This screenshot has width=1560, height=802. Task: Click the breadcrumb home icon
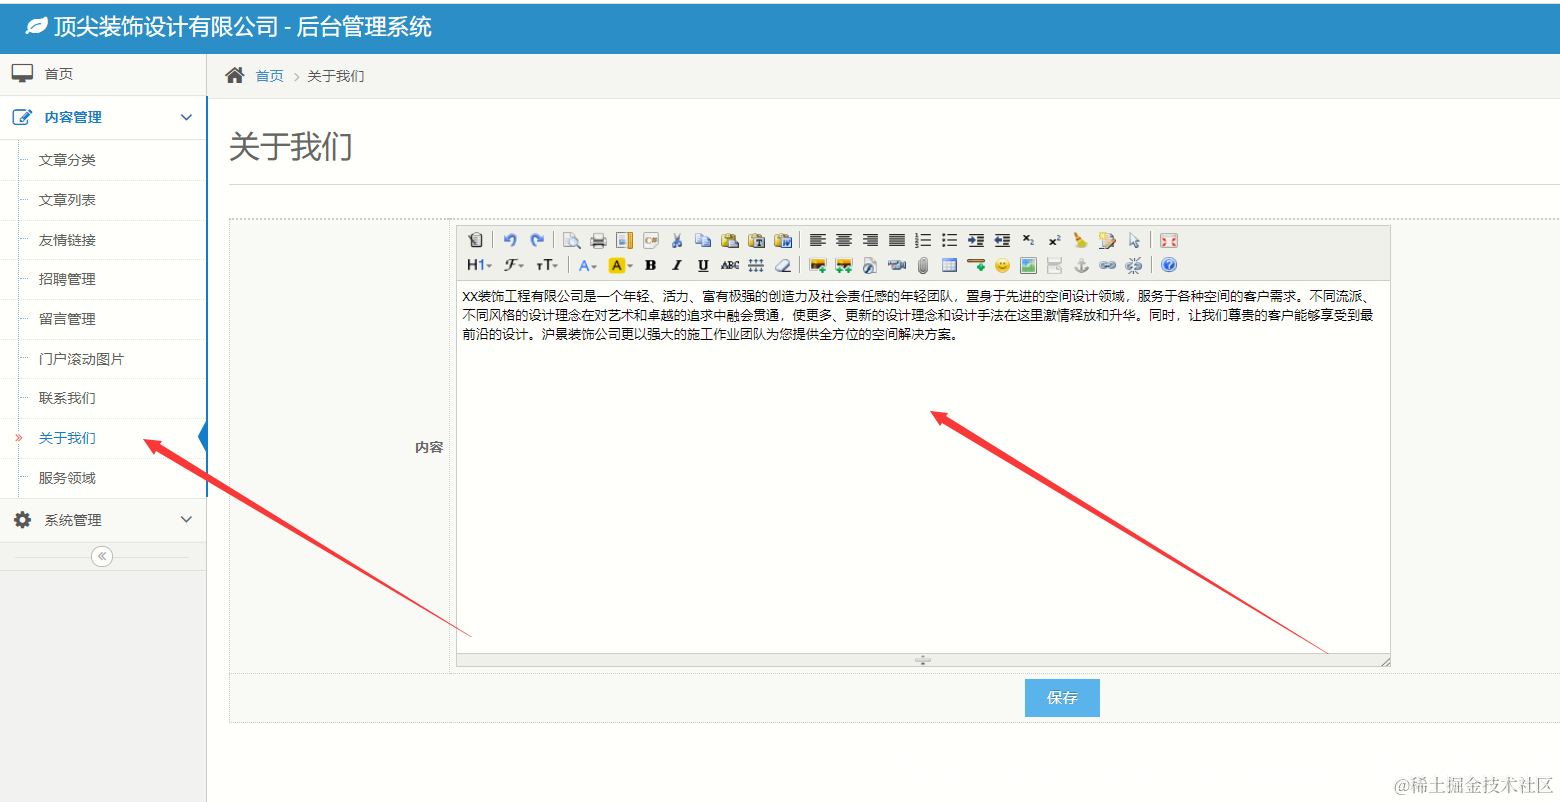pyautogui.click(x=235, y=75)
